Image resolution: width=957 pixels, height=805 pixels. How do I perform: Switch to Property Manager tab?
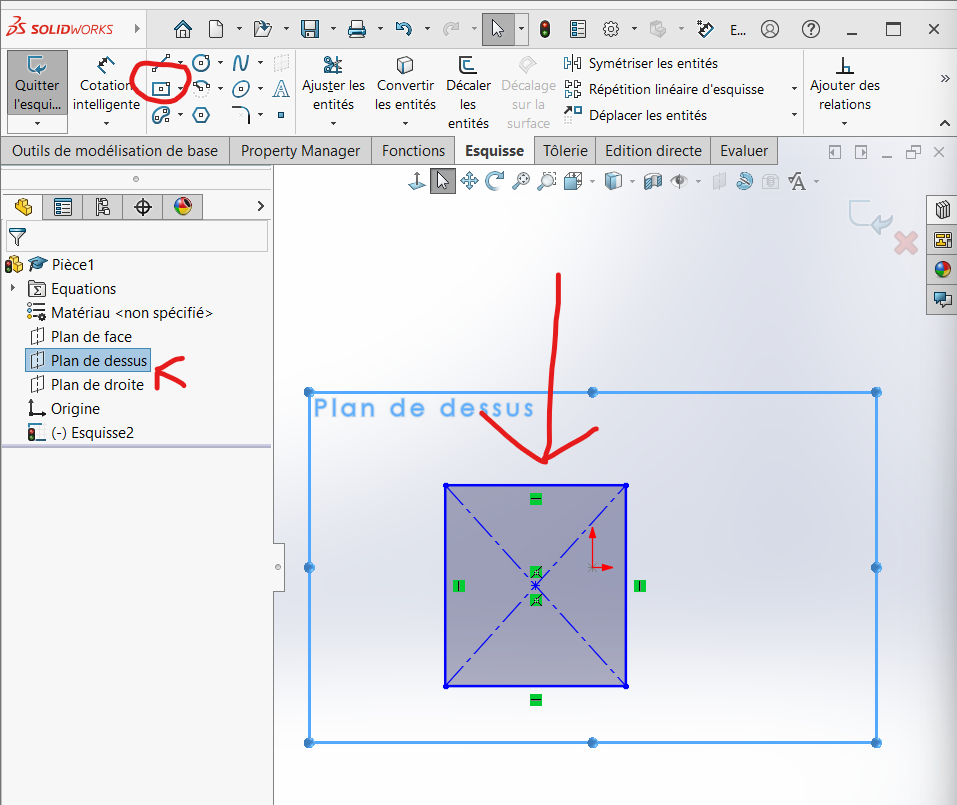300,151
